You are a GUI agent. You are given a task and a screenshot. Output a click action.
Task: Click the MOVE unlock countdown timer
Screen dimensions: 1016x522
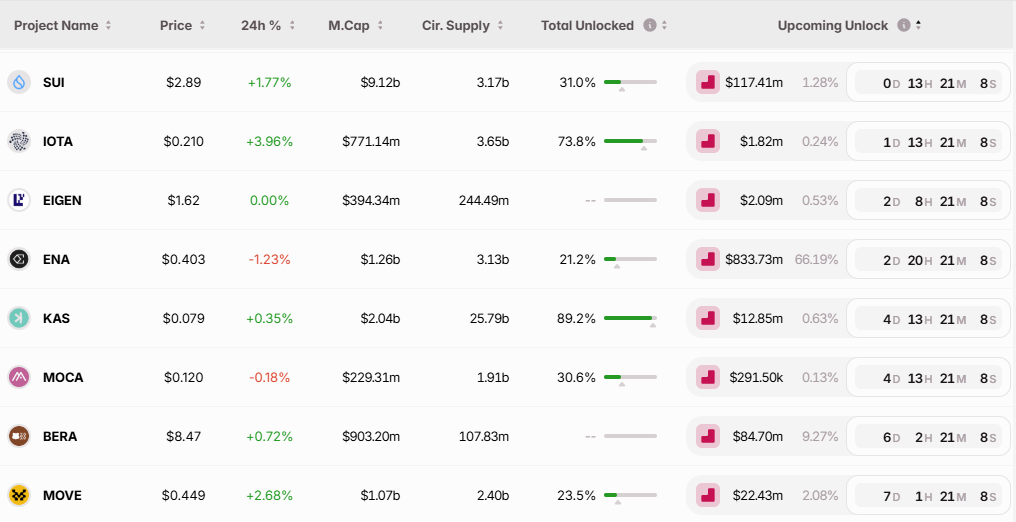tap(928, 495)
